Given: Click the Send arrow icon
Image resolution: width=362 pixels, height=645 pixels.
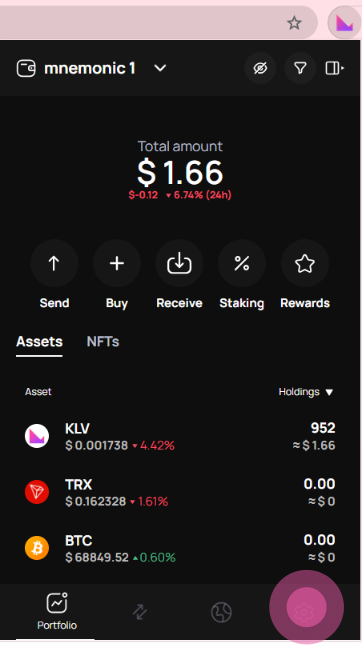Looking at the screenshot, I should (x=54, y=263).
